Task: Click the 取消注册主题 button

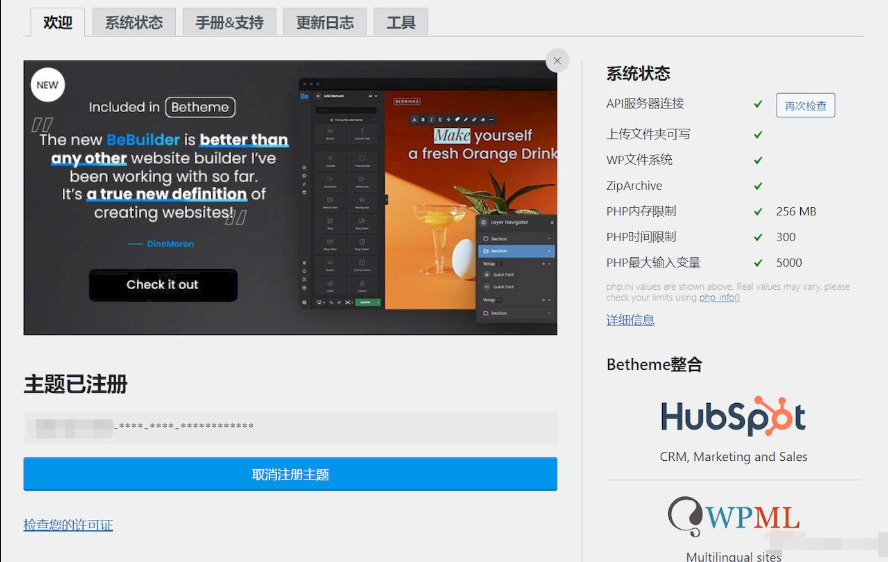Action: pos(290,474)
